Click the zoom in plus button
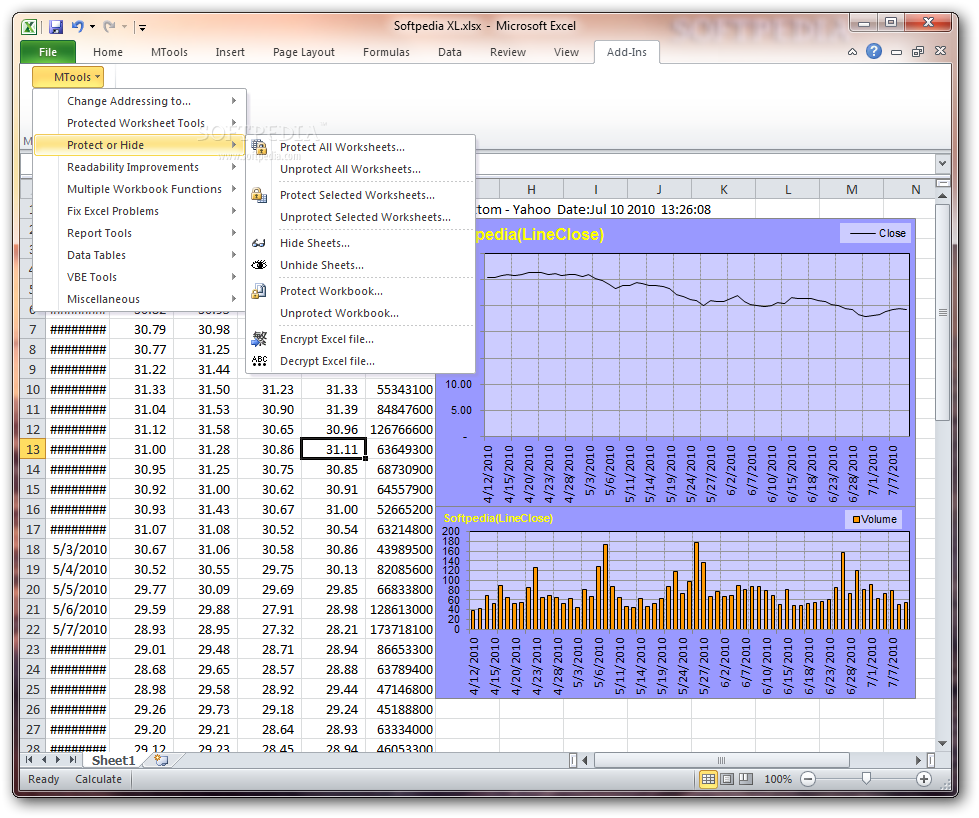 [923, 779]
